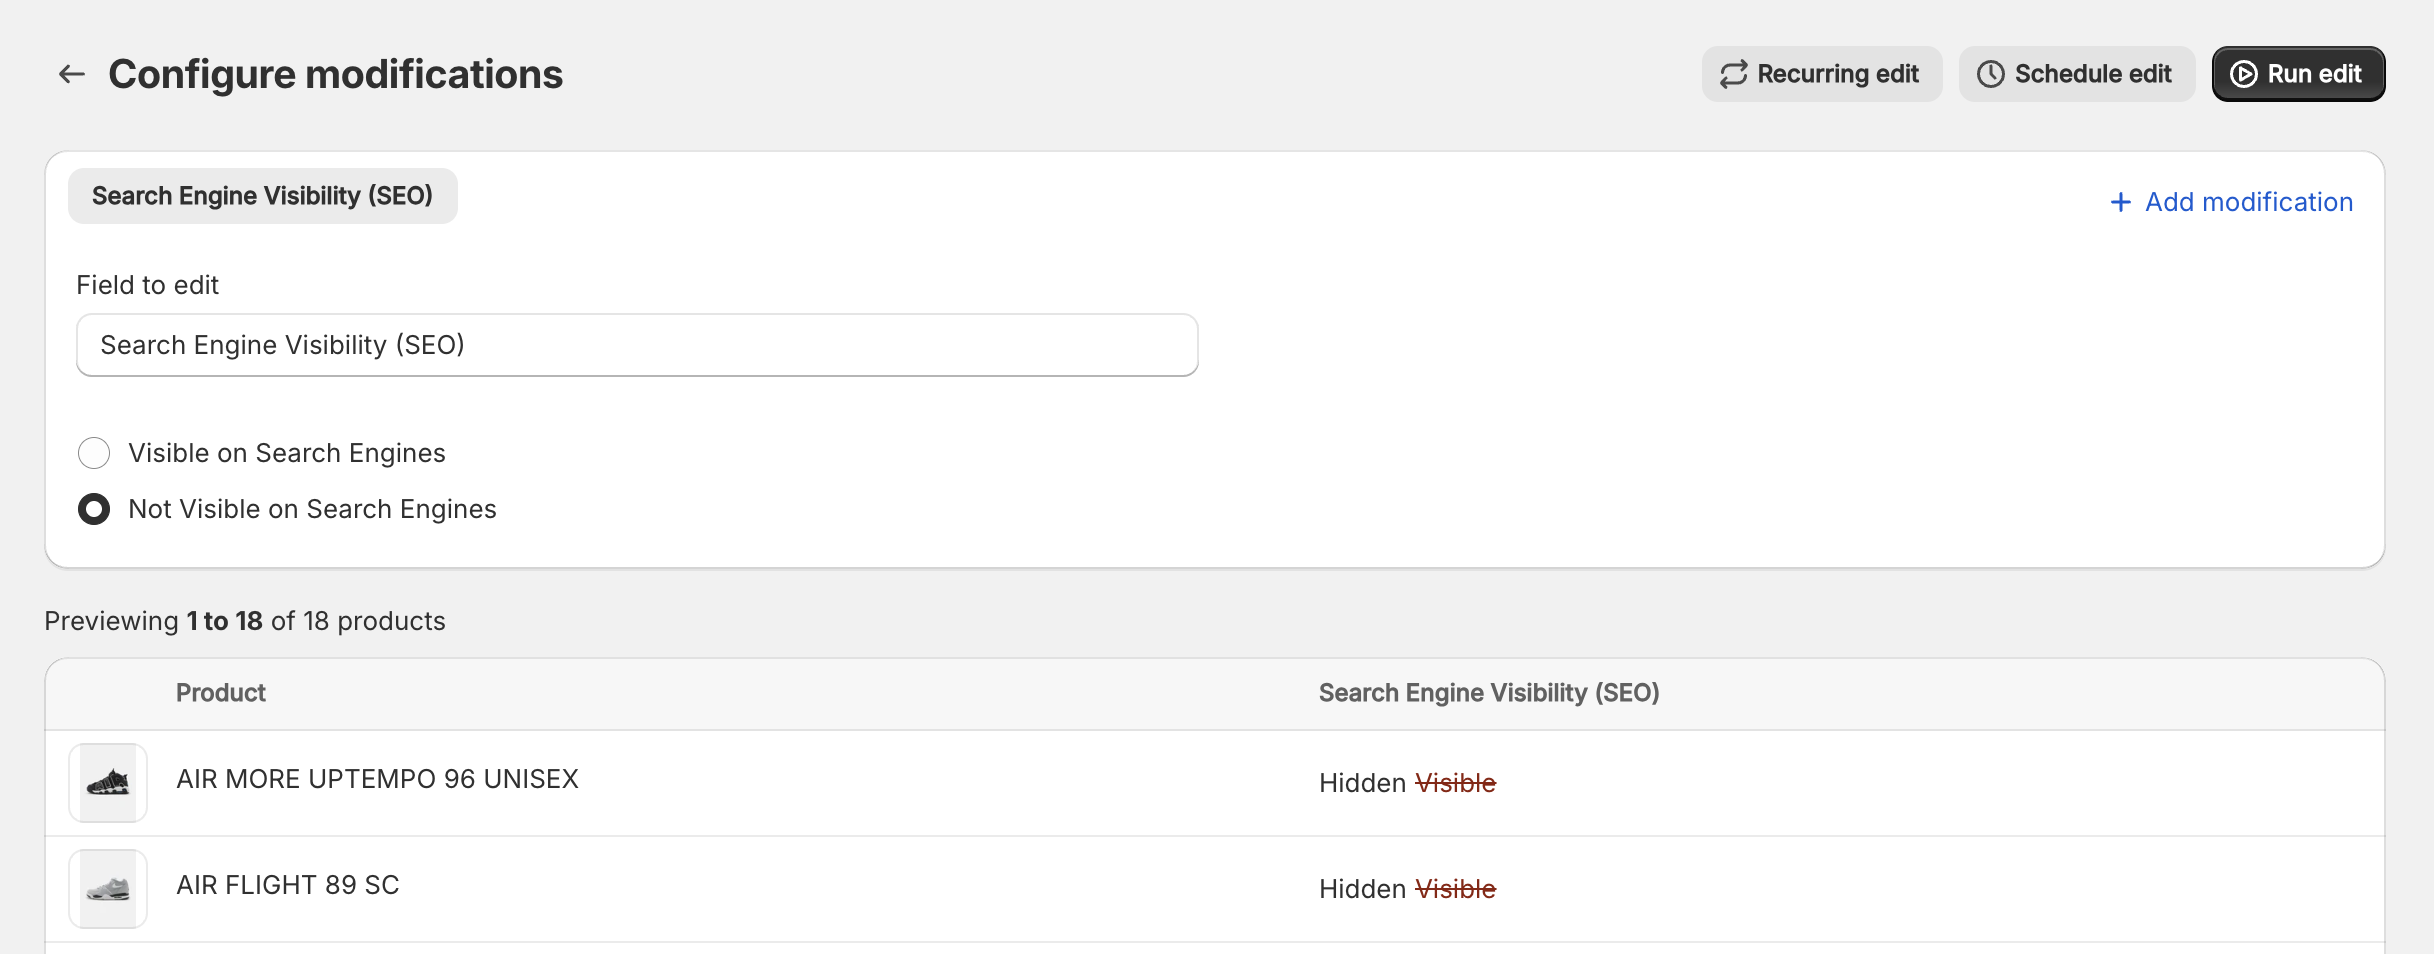
Task: Click the AIR MORE UPTEMPO 96 UNISEX product name
Action: click(377, 779)
